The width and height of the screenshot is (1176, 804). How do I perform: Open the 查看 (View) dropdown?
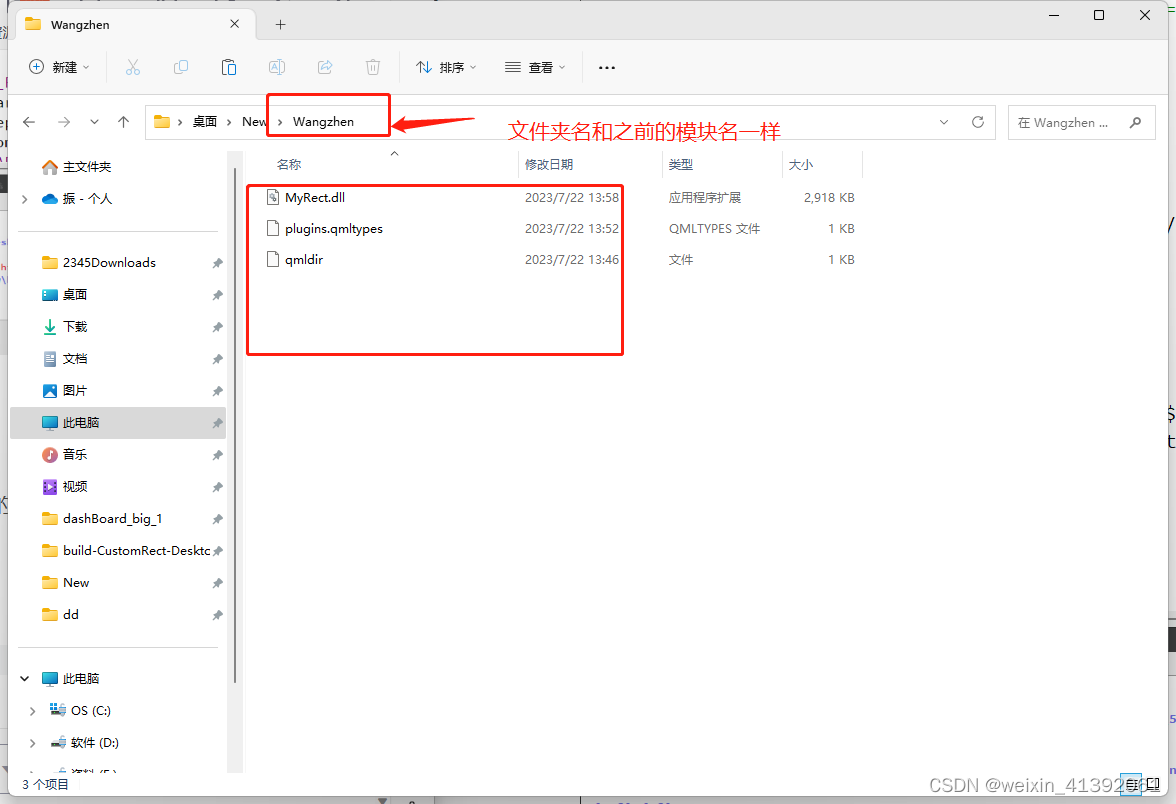point(536,67)
